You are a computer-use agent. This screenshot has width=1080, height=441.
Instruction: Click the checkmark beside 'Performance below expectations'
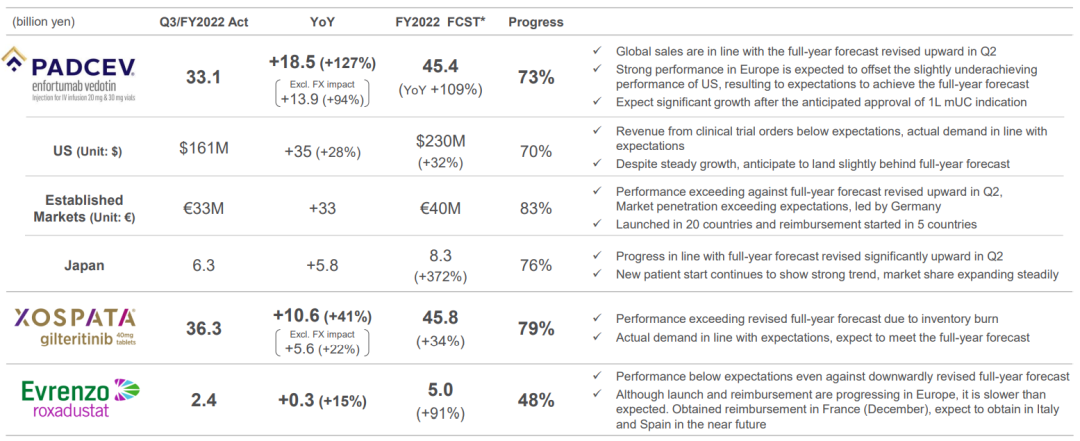coord(597,376)
